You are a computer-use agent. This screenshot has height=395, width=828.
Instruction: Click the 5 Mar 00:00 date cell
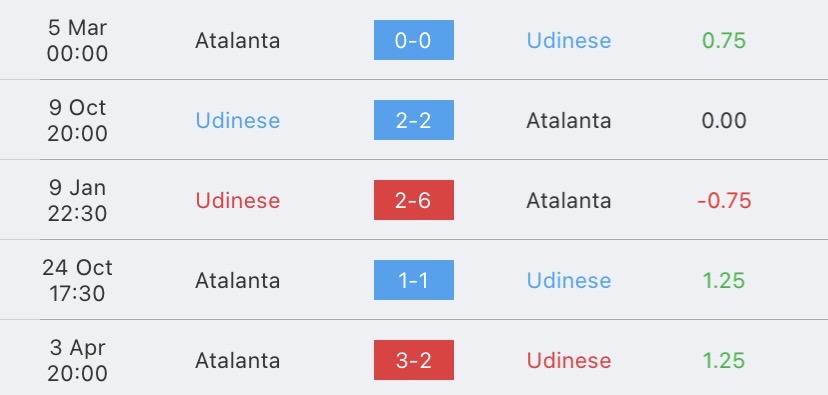tap(77, 40)
